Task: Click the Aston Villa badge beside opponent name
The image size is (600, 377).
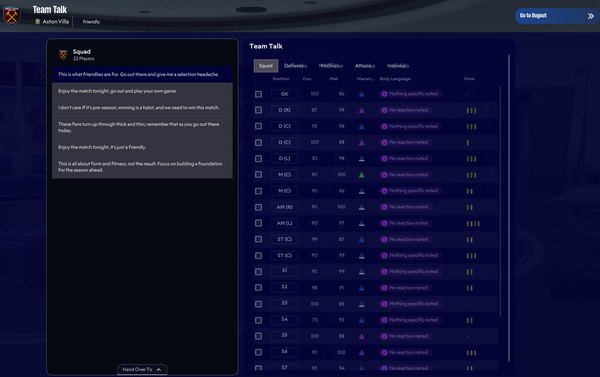Action: click(38, 22)
